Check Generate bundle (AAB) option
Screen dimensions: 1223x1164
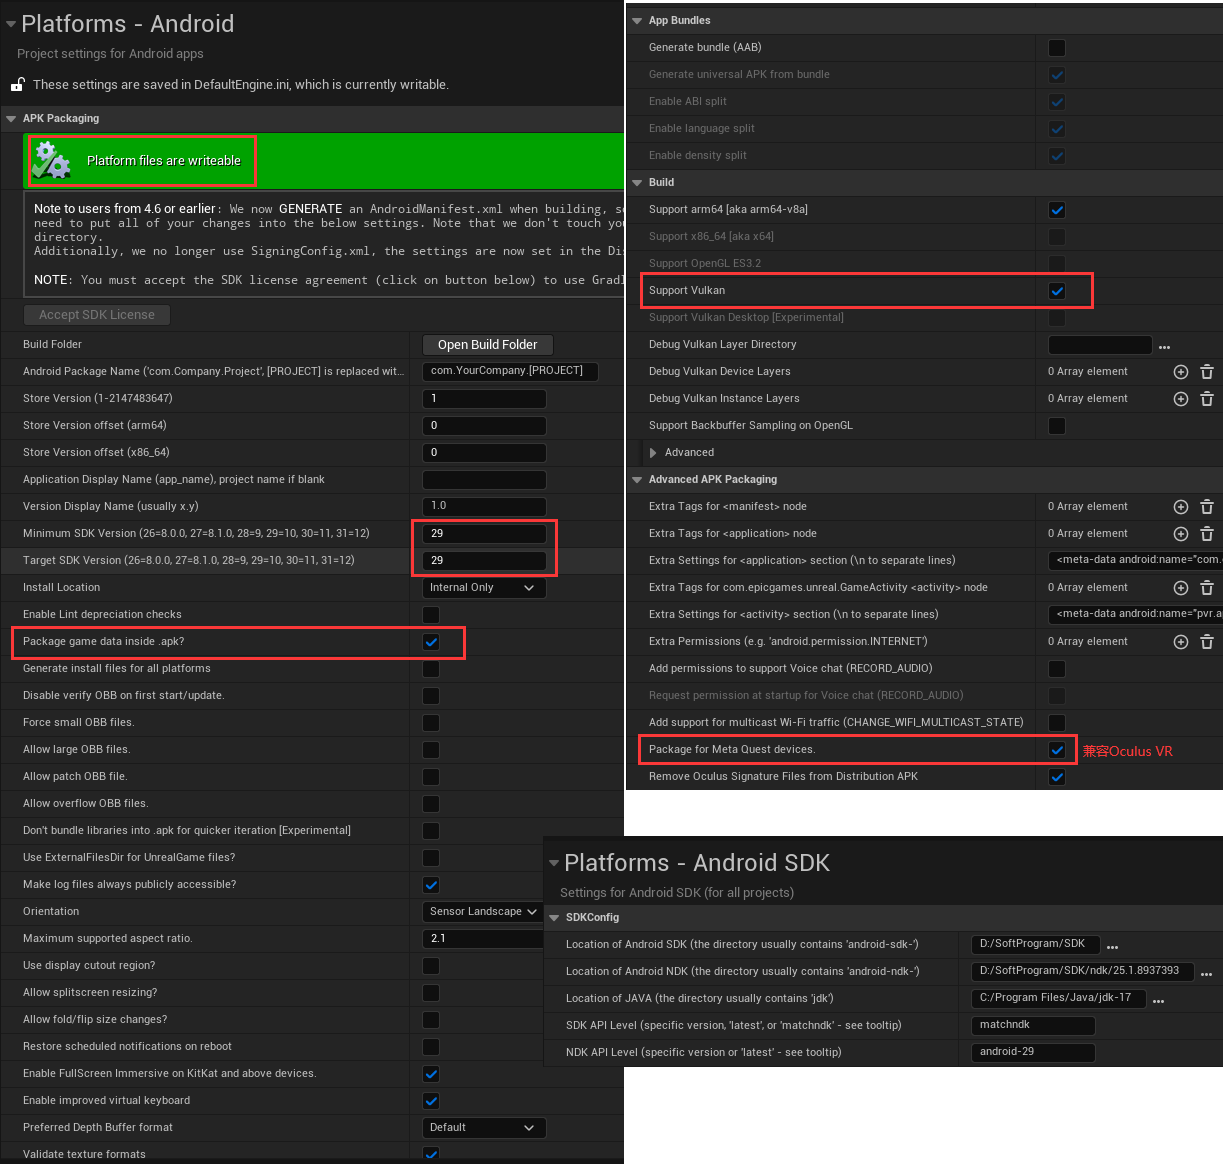coord(1057,48)
